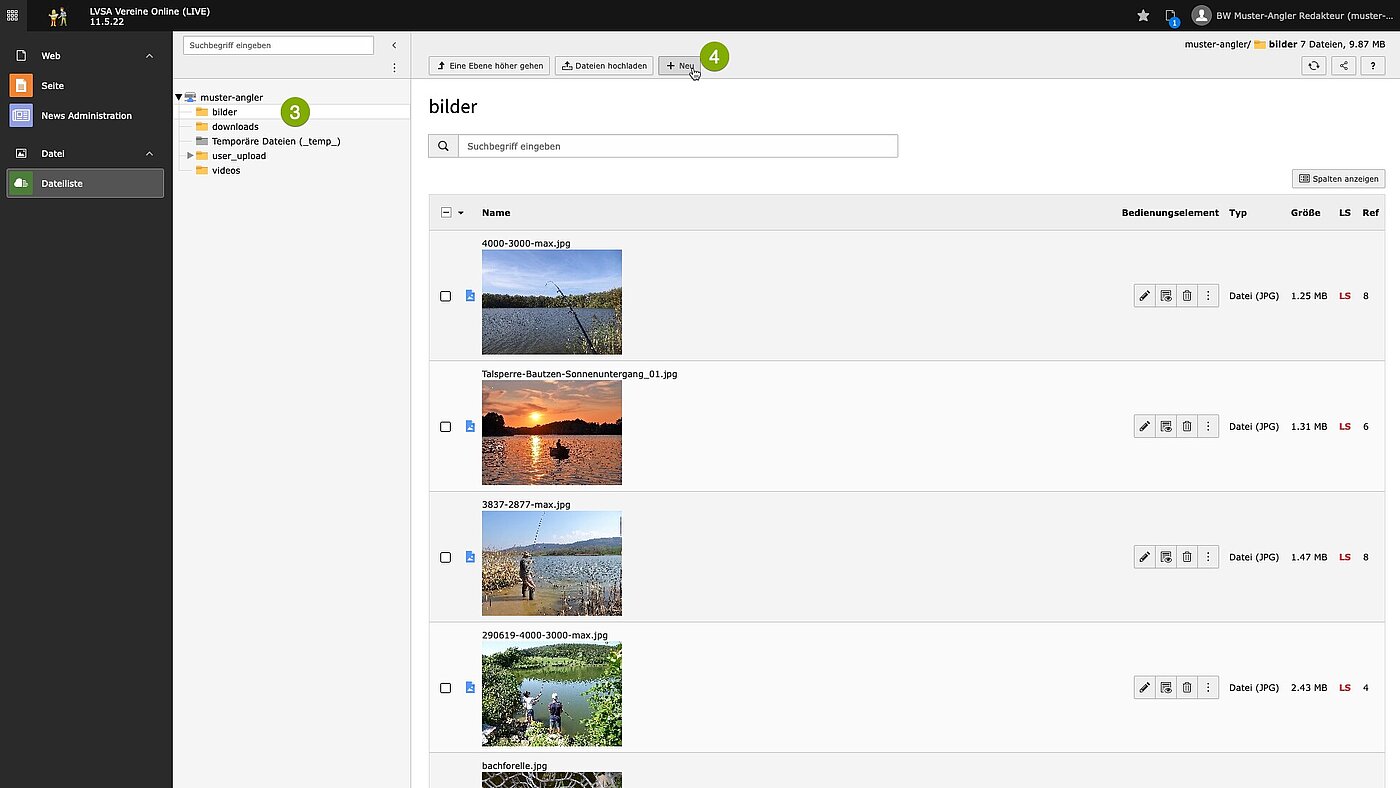
Task: View 290619-4000-3000-max.jpg with the view icon
Action: (x=1166, y=688)
